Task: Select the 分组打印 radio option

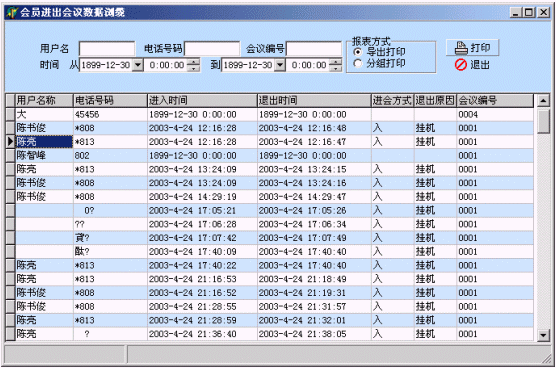Action: coord(358,63)
